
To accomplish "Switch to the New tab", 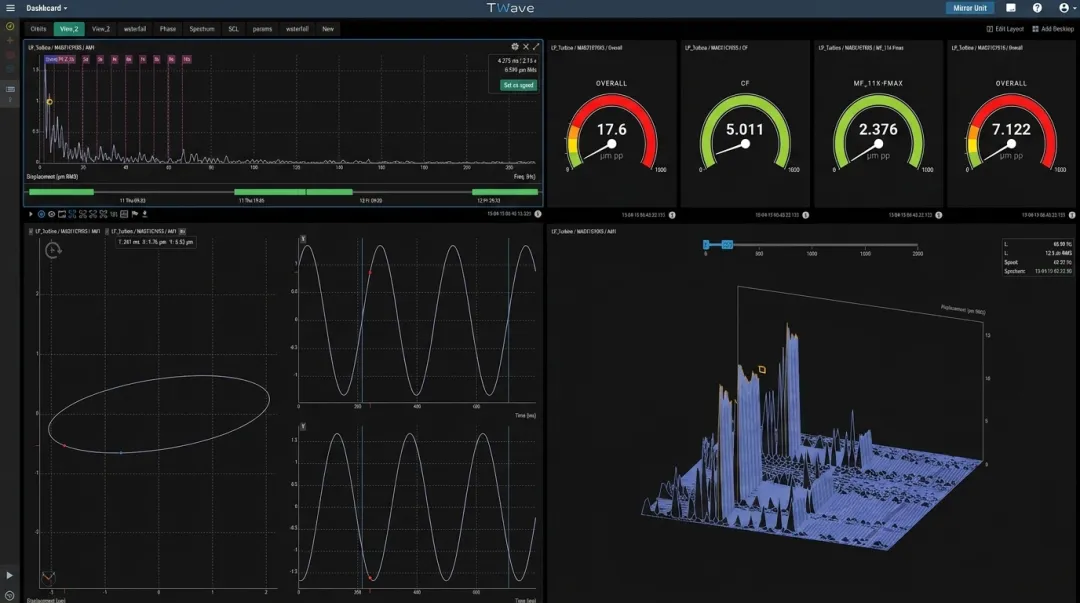I will click(328, 29).
